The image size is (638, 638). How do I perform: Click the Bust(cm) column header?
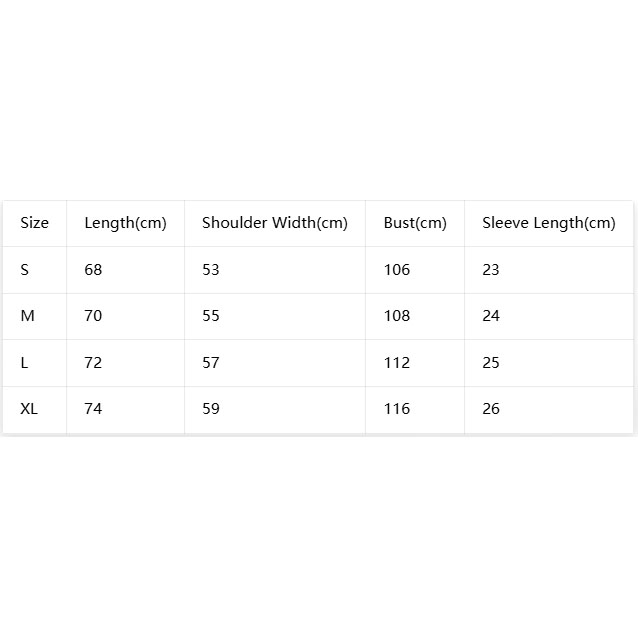415,223
